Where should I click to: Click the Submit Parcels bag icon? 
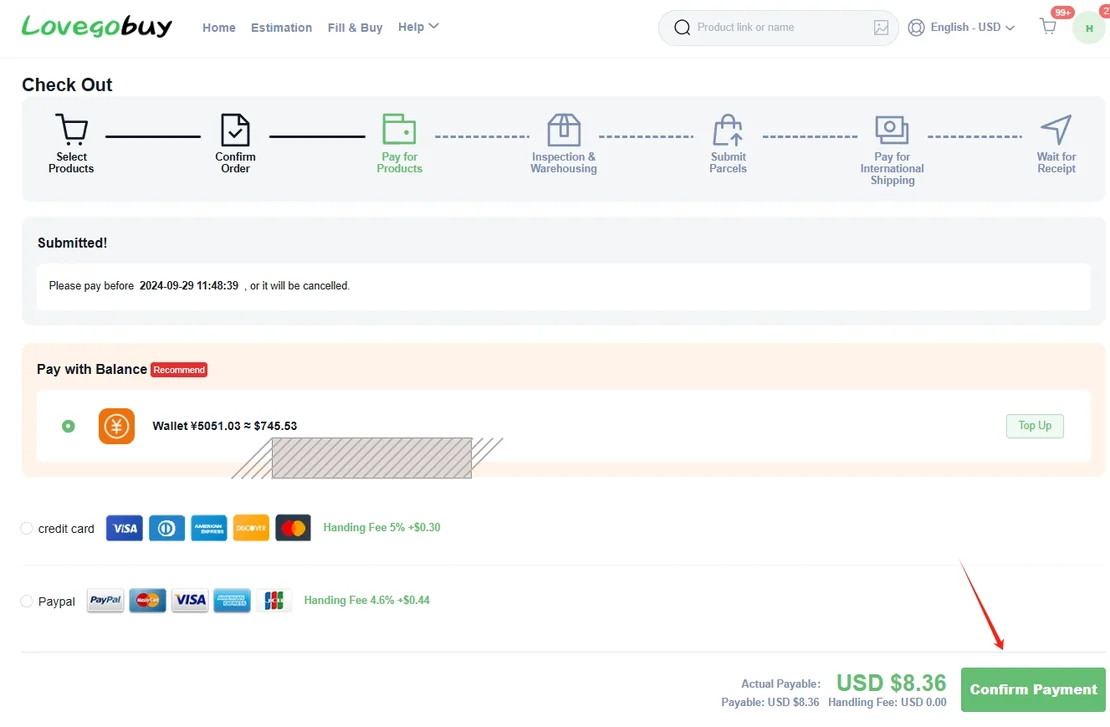(x=728, y=130)
